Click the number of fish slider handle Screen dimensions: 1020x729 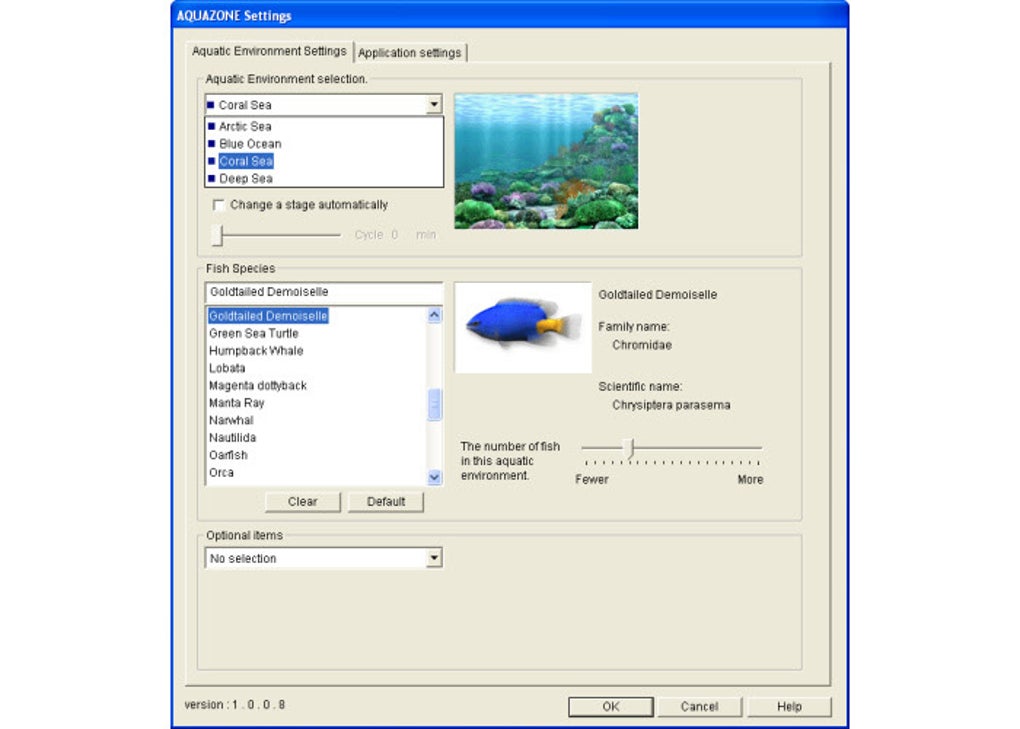pyautogui.click(x=629, y=448)
